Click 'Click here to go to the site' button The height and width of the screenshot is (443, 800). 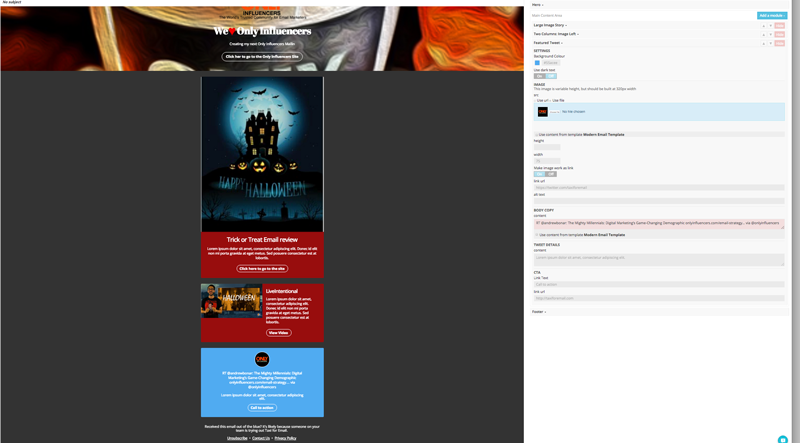262,268
